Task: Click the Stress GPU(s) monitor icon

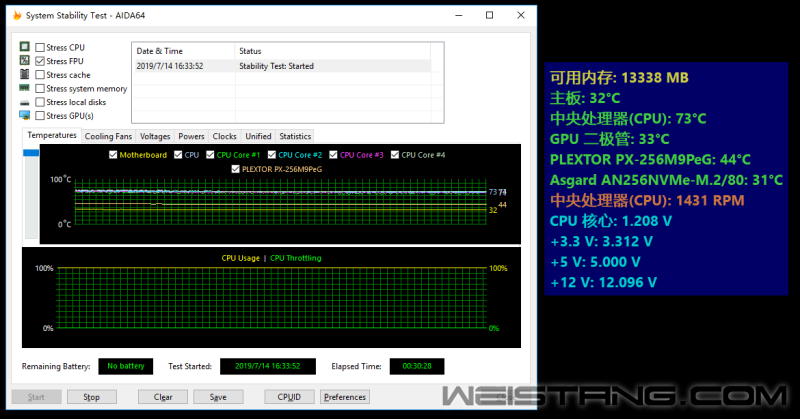Action: tap(25, 116)
